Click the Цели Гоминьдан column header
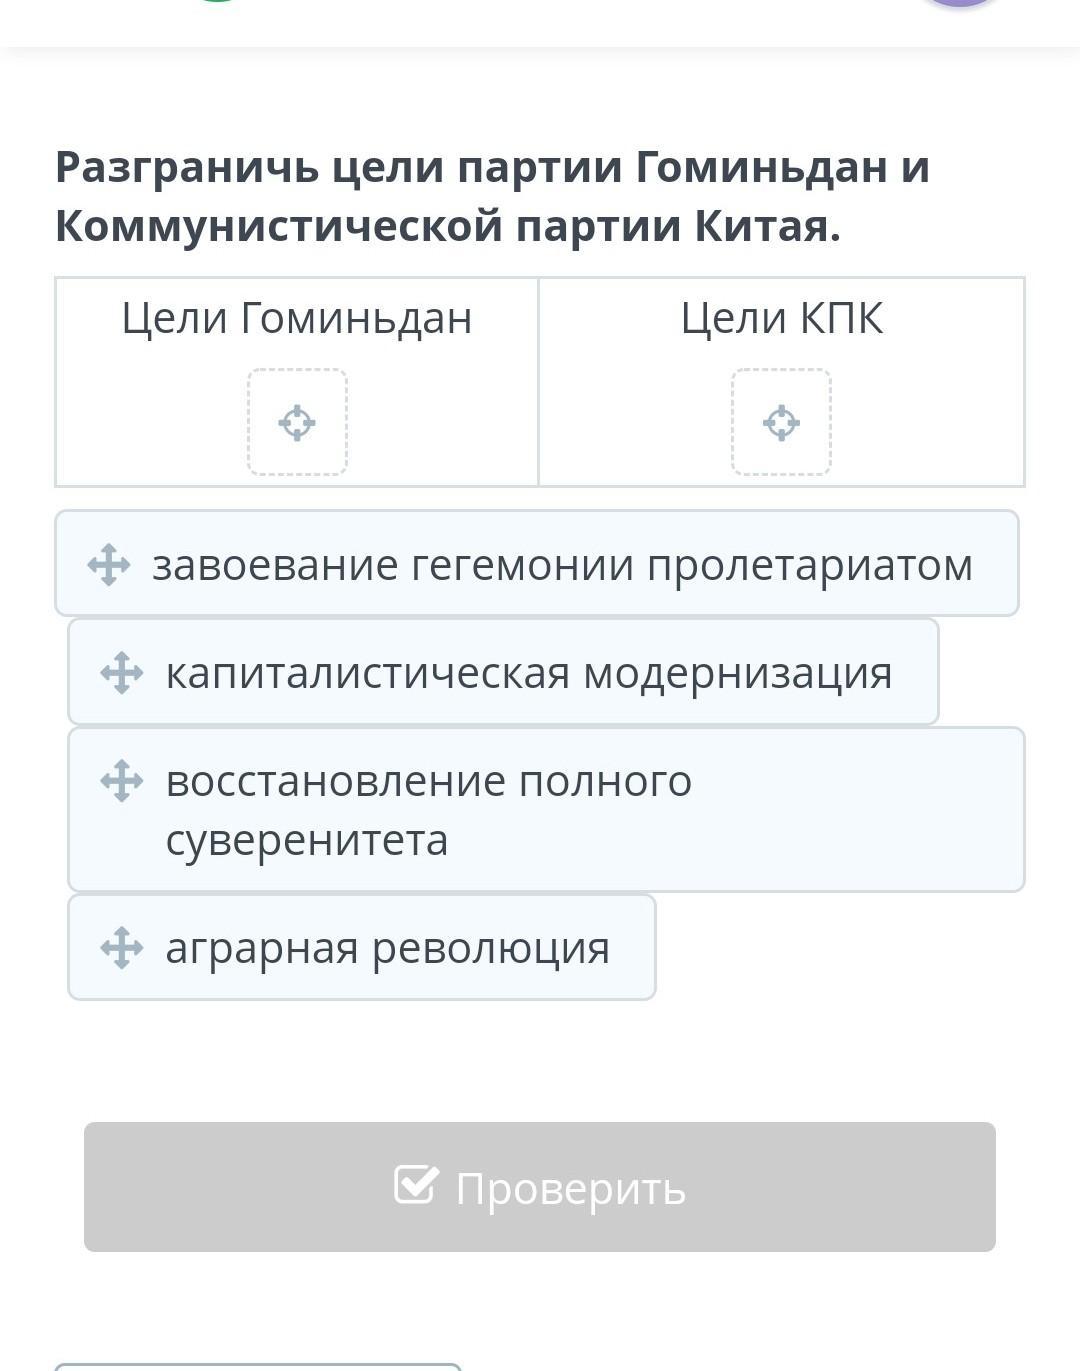 pyautogui.click(x=297, y=318)
